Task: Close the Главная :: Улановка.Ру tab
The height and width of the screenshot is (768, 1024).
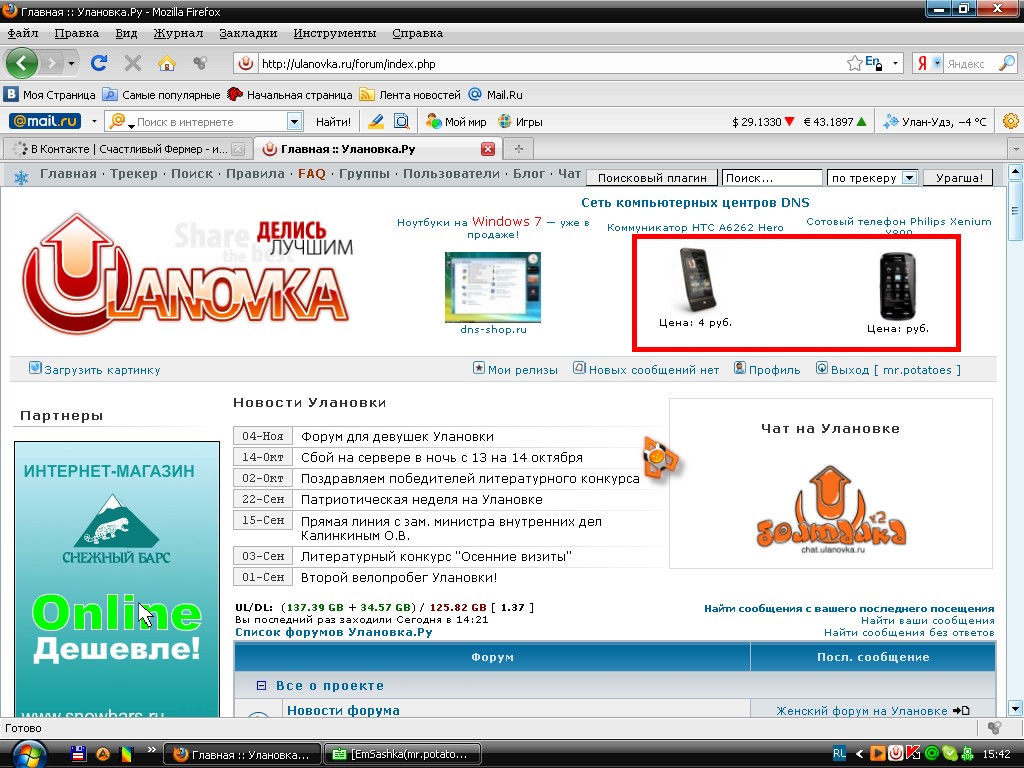Action: [488, 149]
